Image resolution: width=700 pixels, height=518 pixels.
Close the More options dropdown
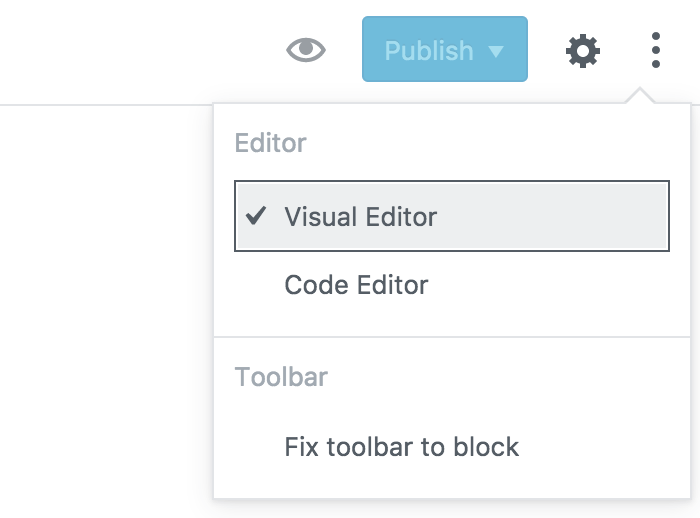[655, 50]
